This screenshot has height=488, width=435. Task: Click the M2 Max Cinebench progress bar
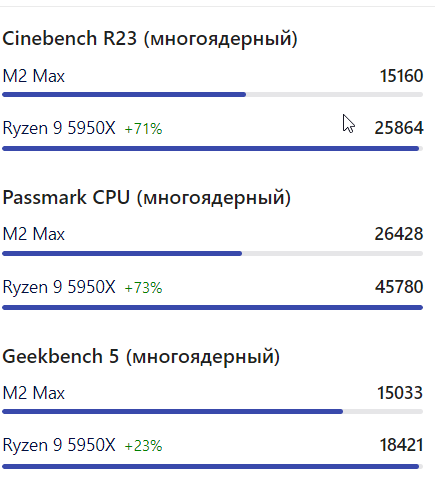pyautogui.click(x=213, y=95)
